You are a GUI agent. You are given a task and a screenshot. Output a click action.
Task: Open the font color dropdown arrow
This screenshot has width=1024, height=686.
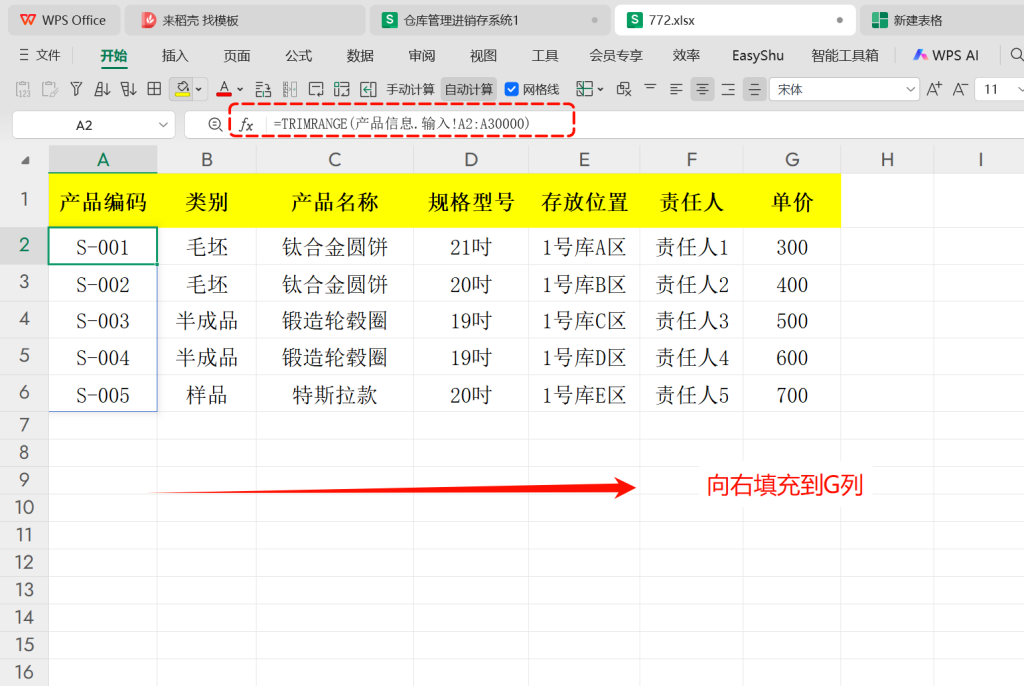240,90
